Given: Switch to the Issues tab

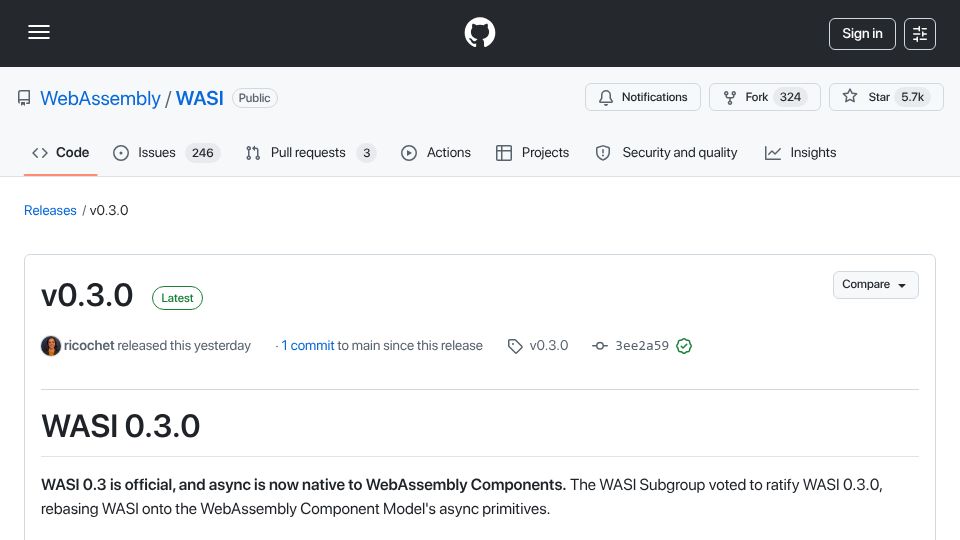Looking at the screenshot, I should point(167,152).
